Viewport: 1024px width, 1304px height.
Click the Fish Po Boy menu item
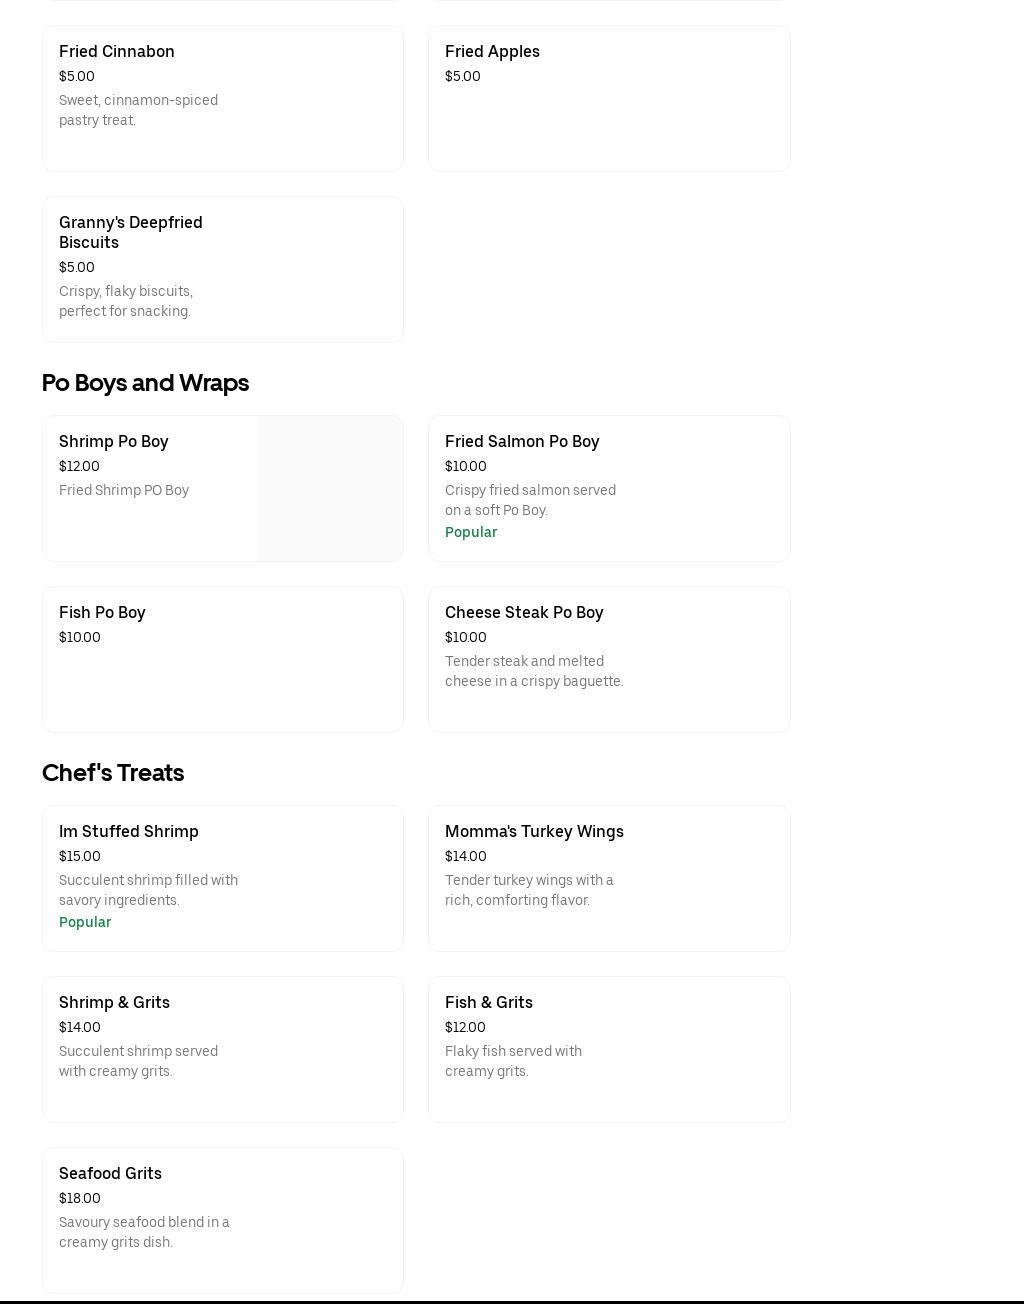pos(222,659)
